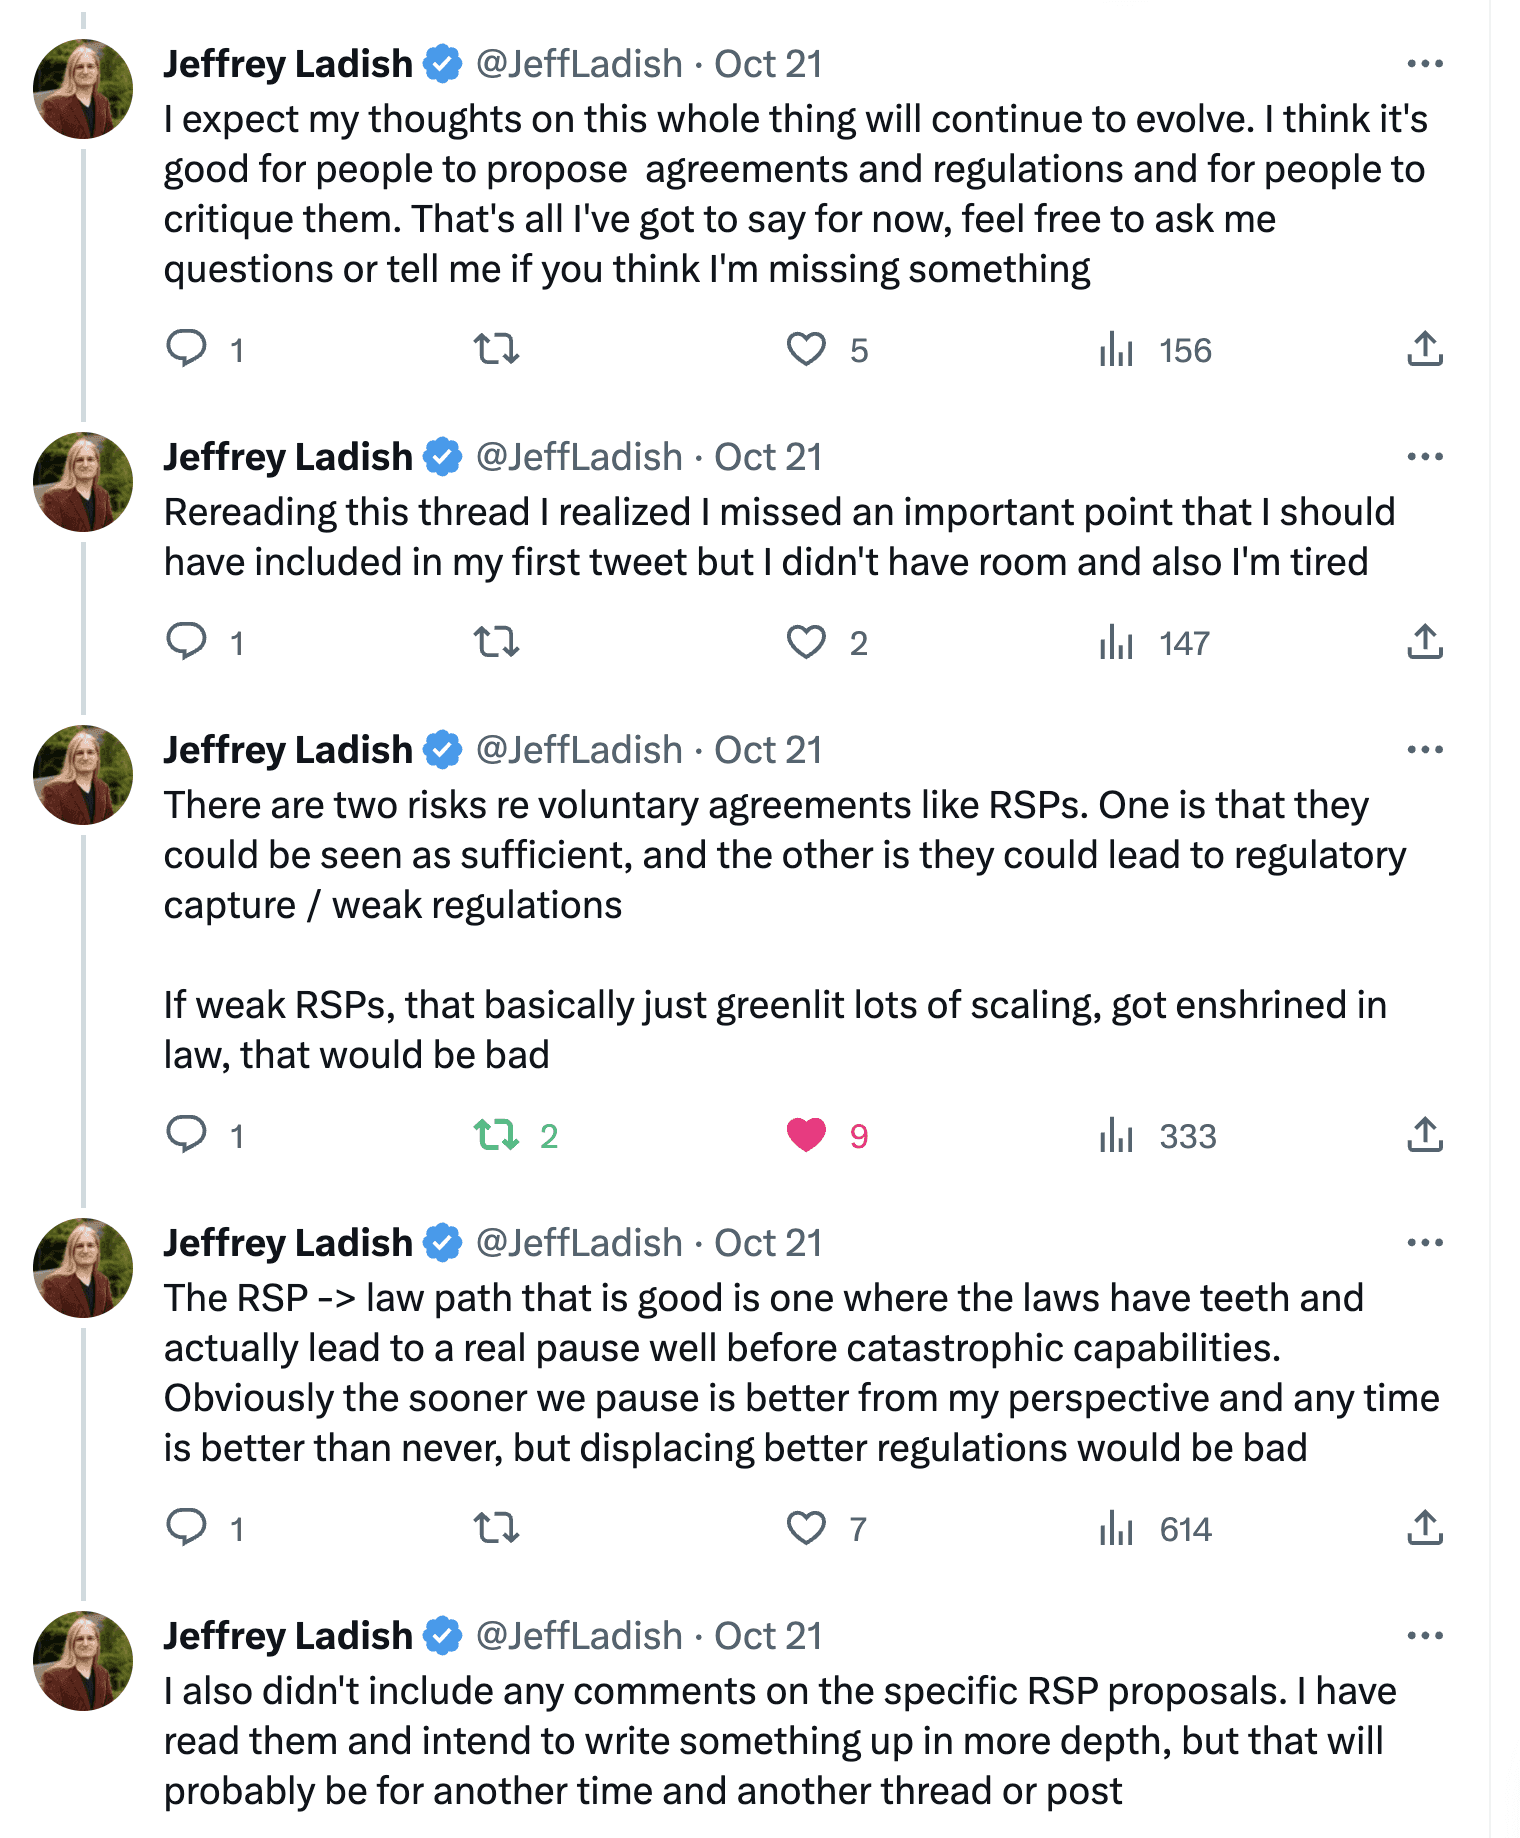Share the tweet with 333 views
Image resolution: width=1520 pixels, height=1838 pixels.
point(1425,1135)
